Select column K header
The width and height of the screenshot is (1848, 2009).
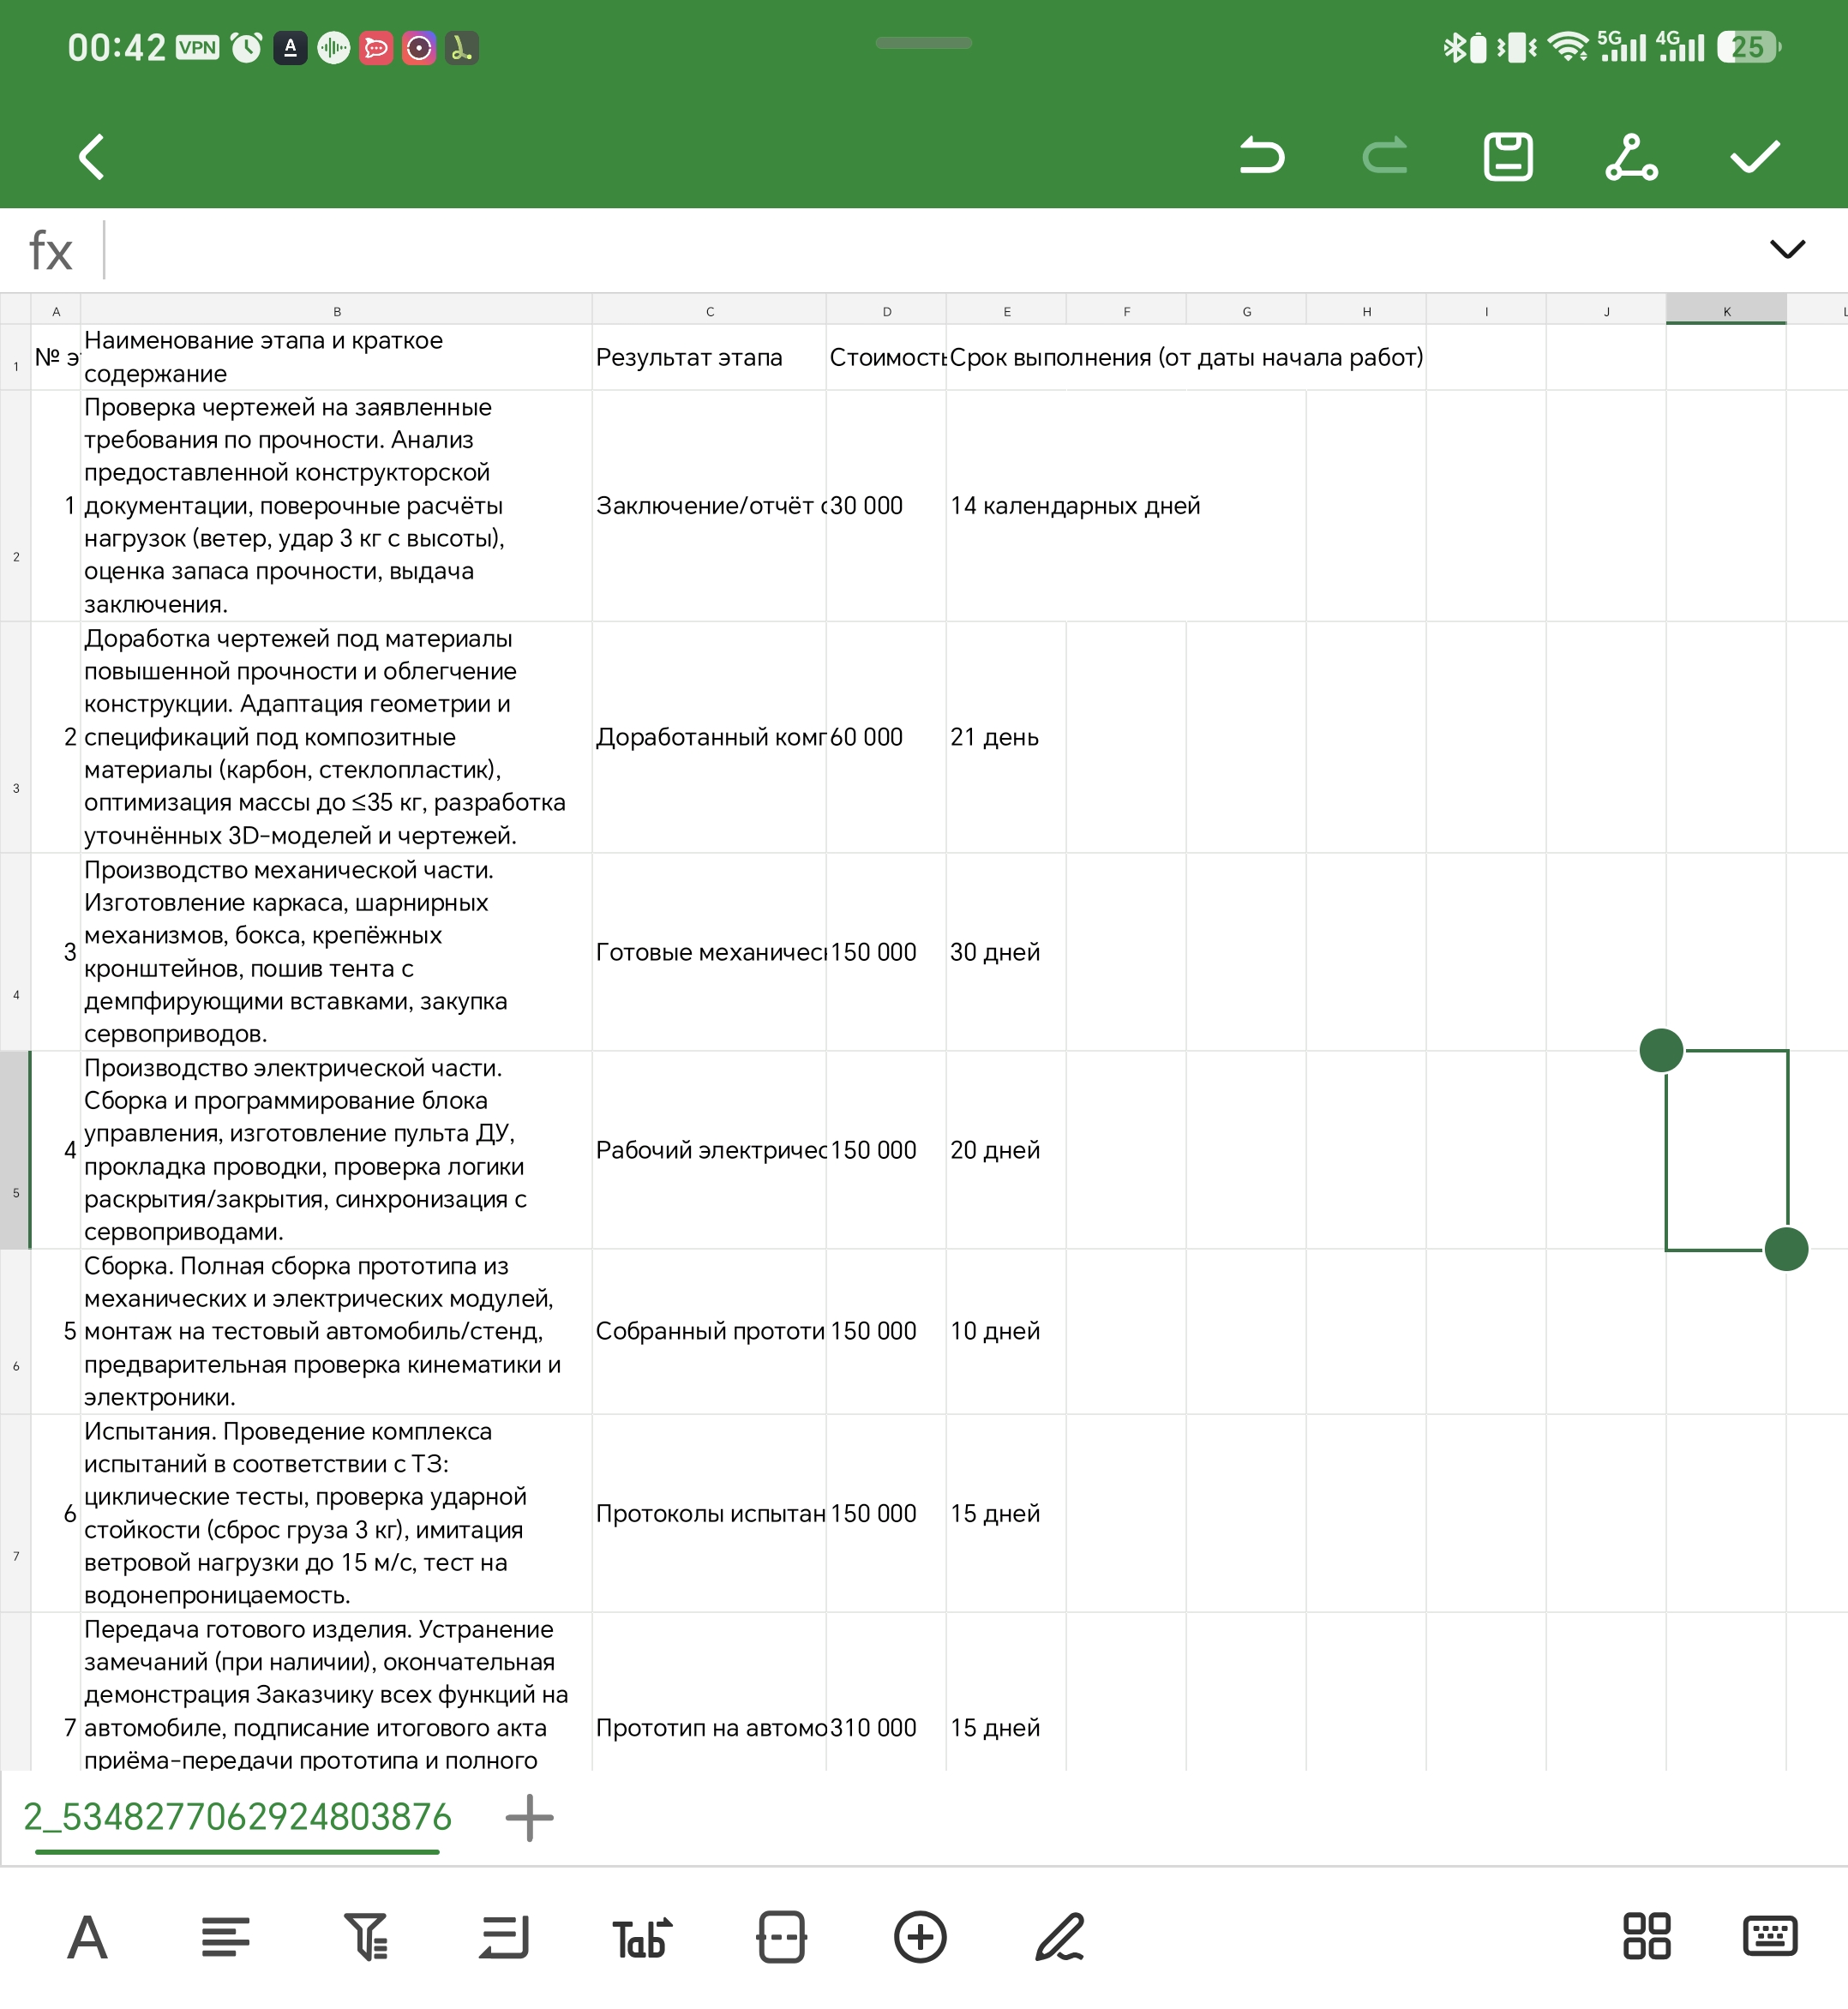coord(1727,311)
